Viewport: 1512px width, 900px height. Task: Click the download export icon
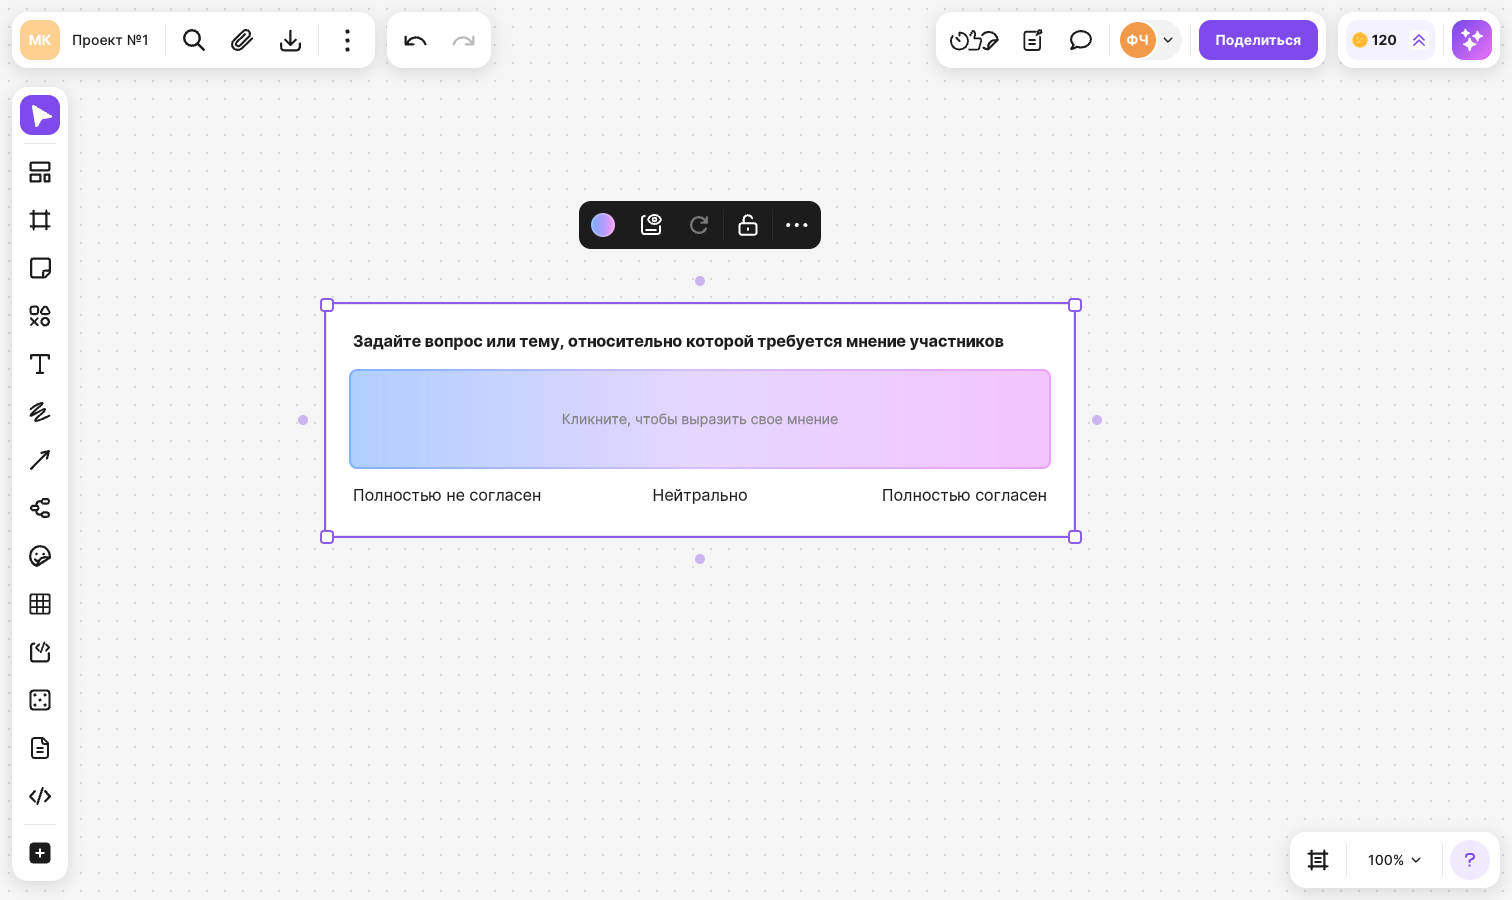290,40
